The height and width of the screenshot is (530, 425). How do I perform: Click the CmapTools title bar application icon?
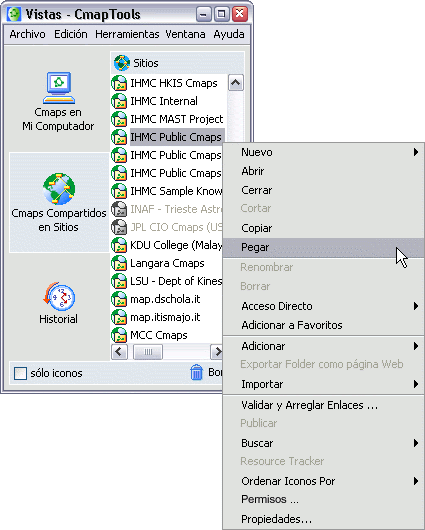pos(14,14)
